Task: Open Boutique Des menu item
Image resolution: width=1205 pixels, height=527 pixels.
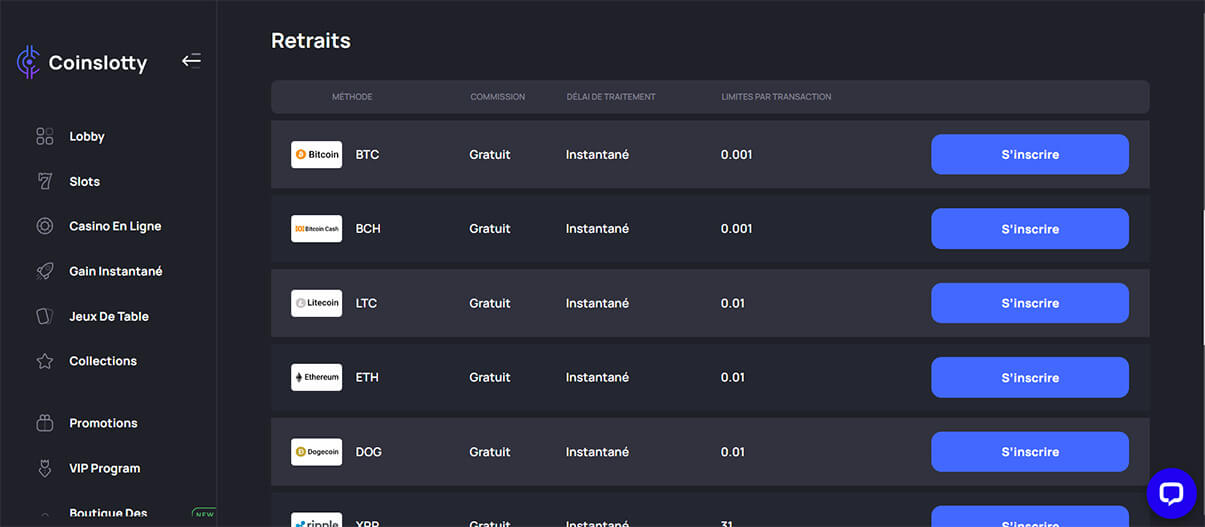Action: click(x=108, y=514)
